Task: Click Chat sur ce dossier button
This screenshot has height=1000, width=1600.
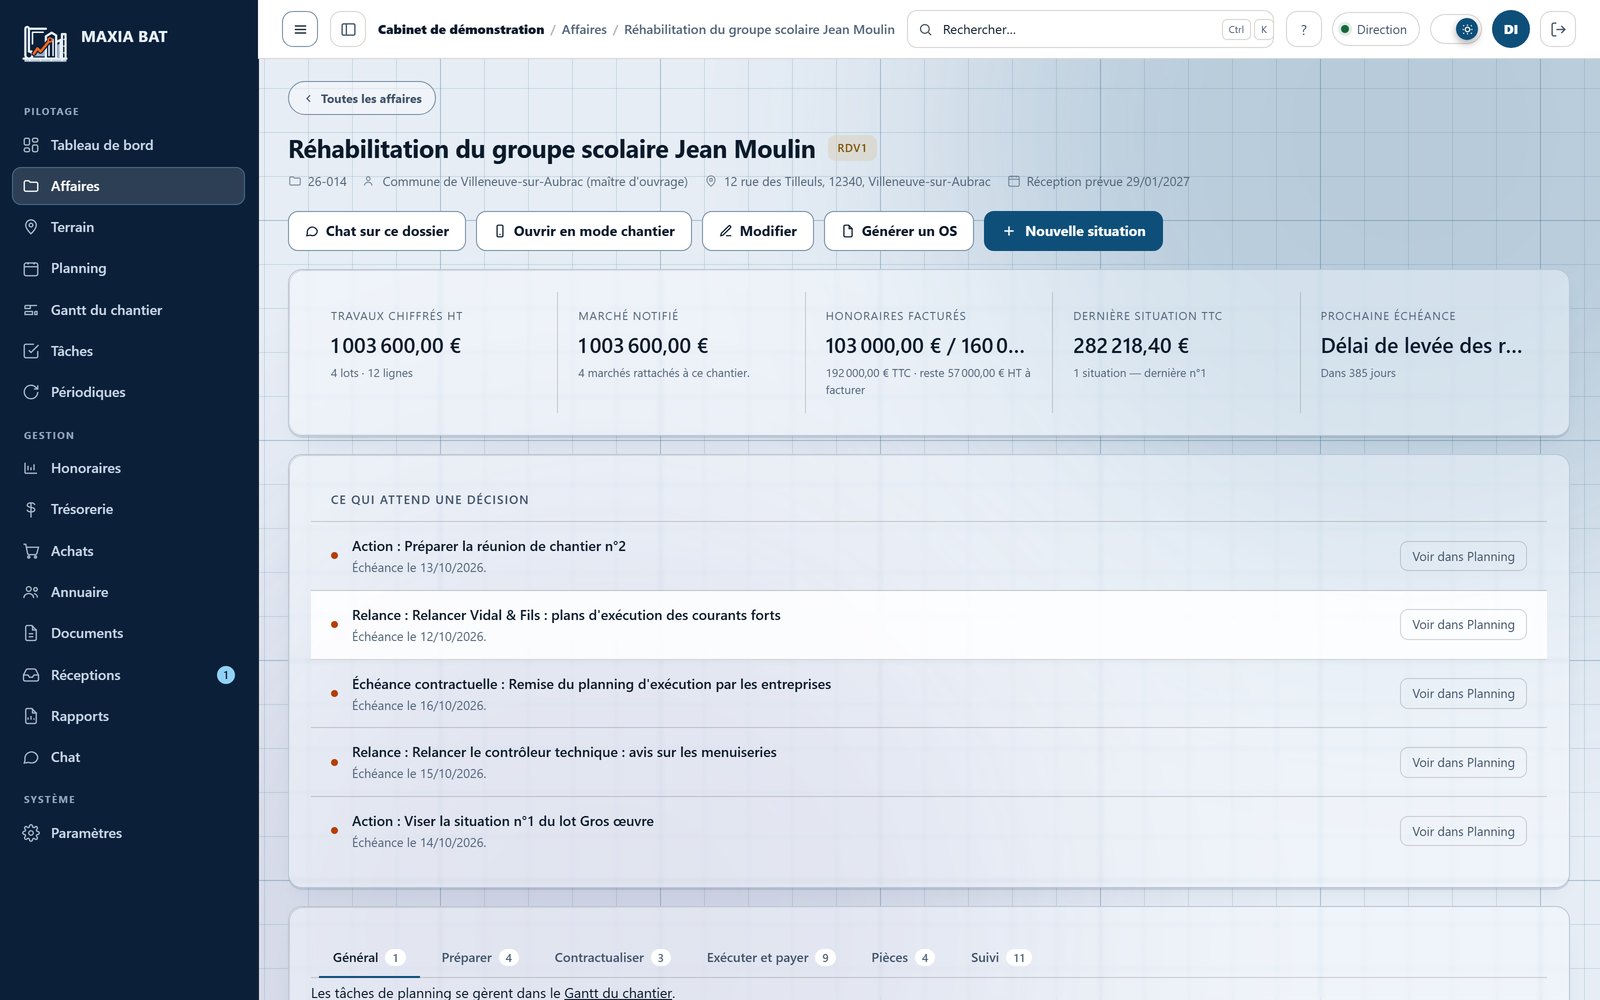Action: point(377,231)
